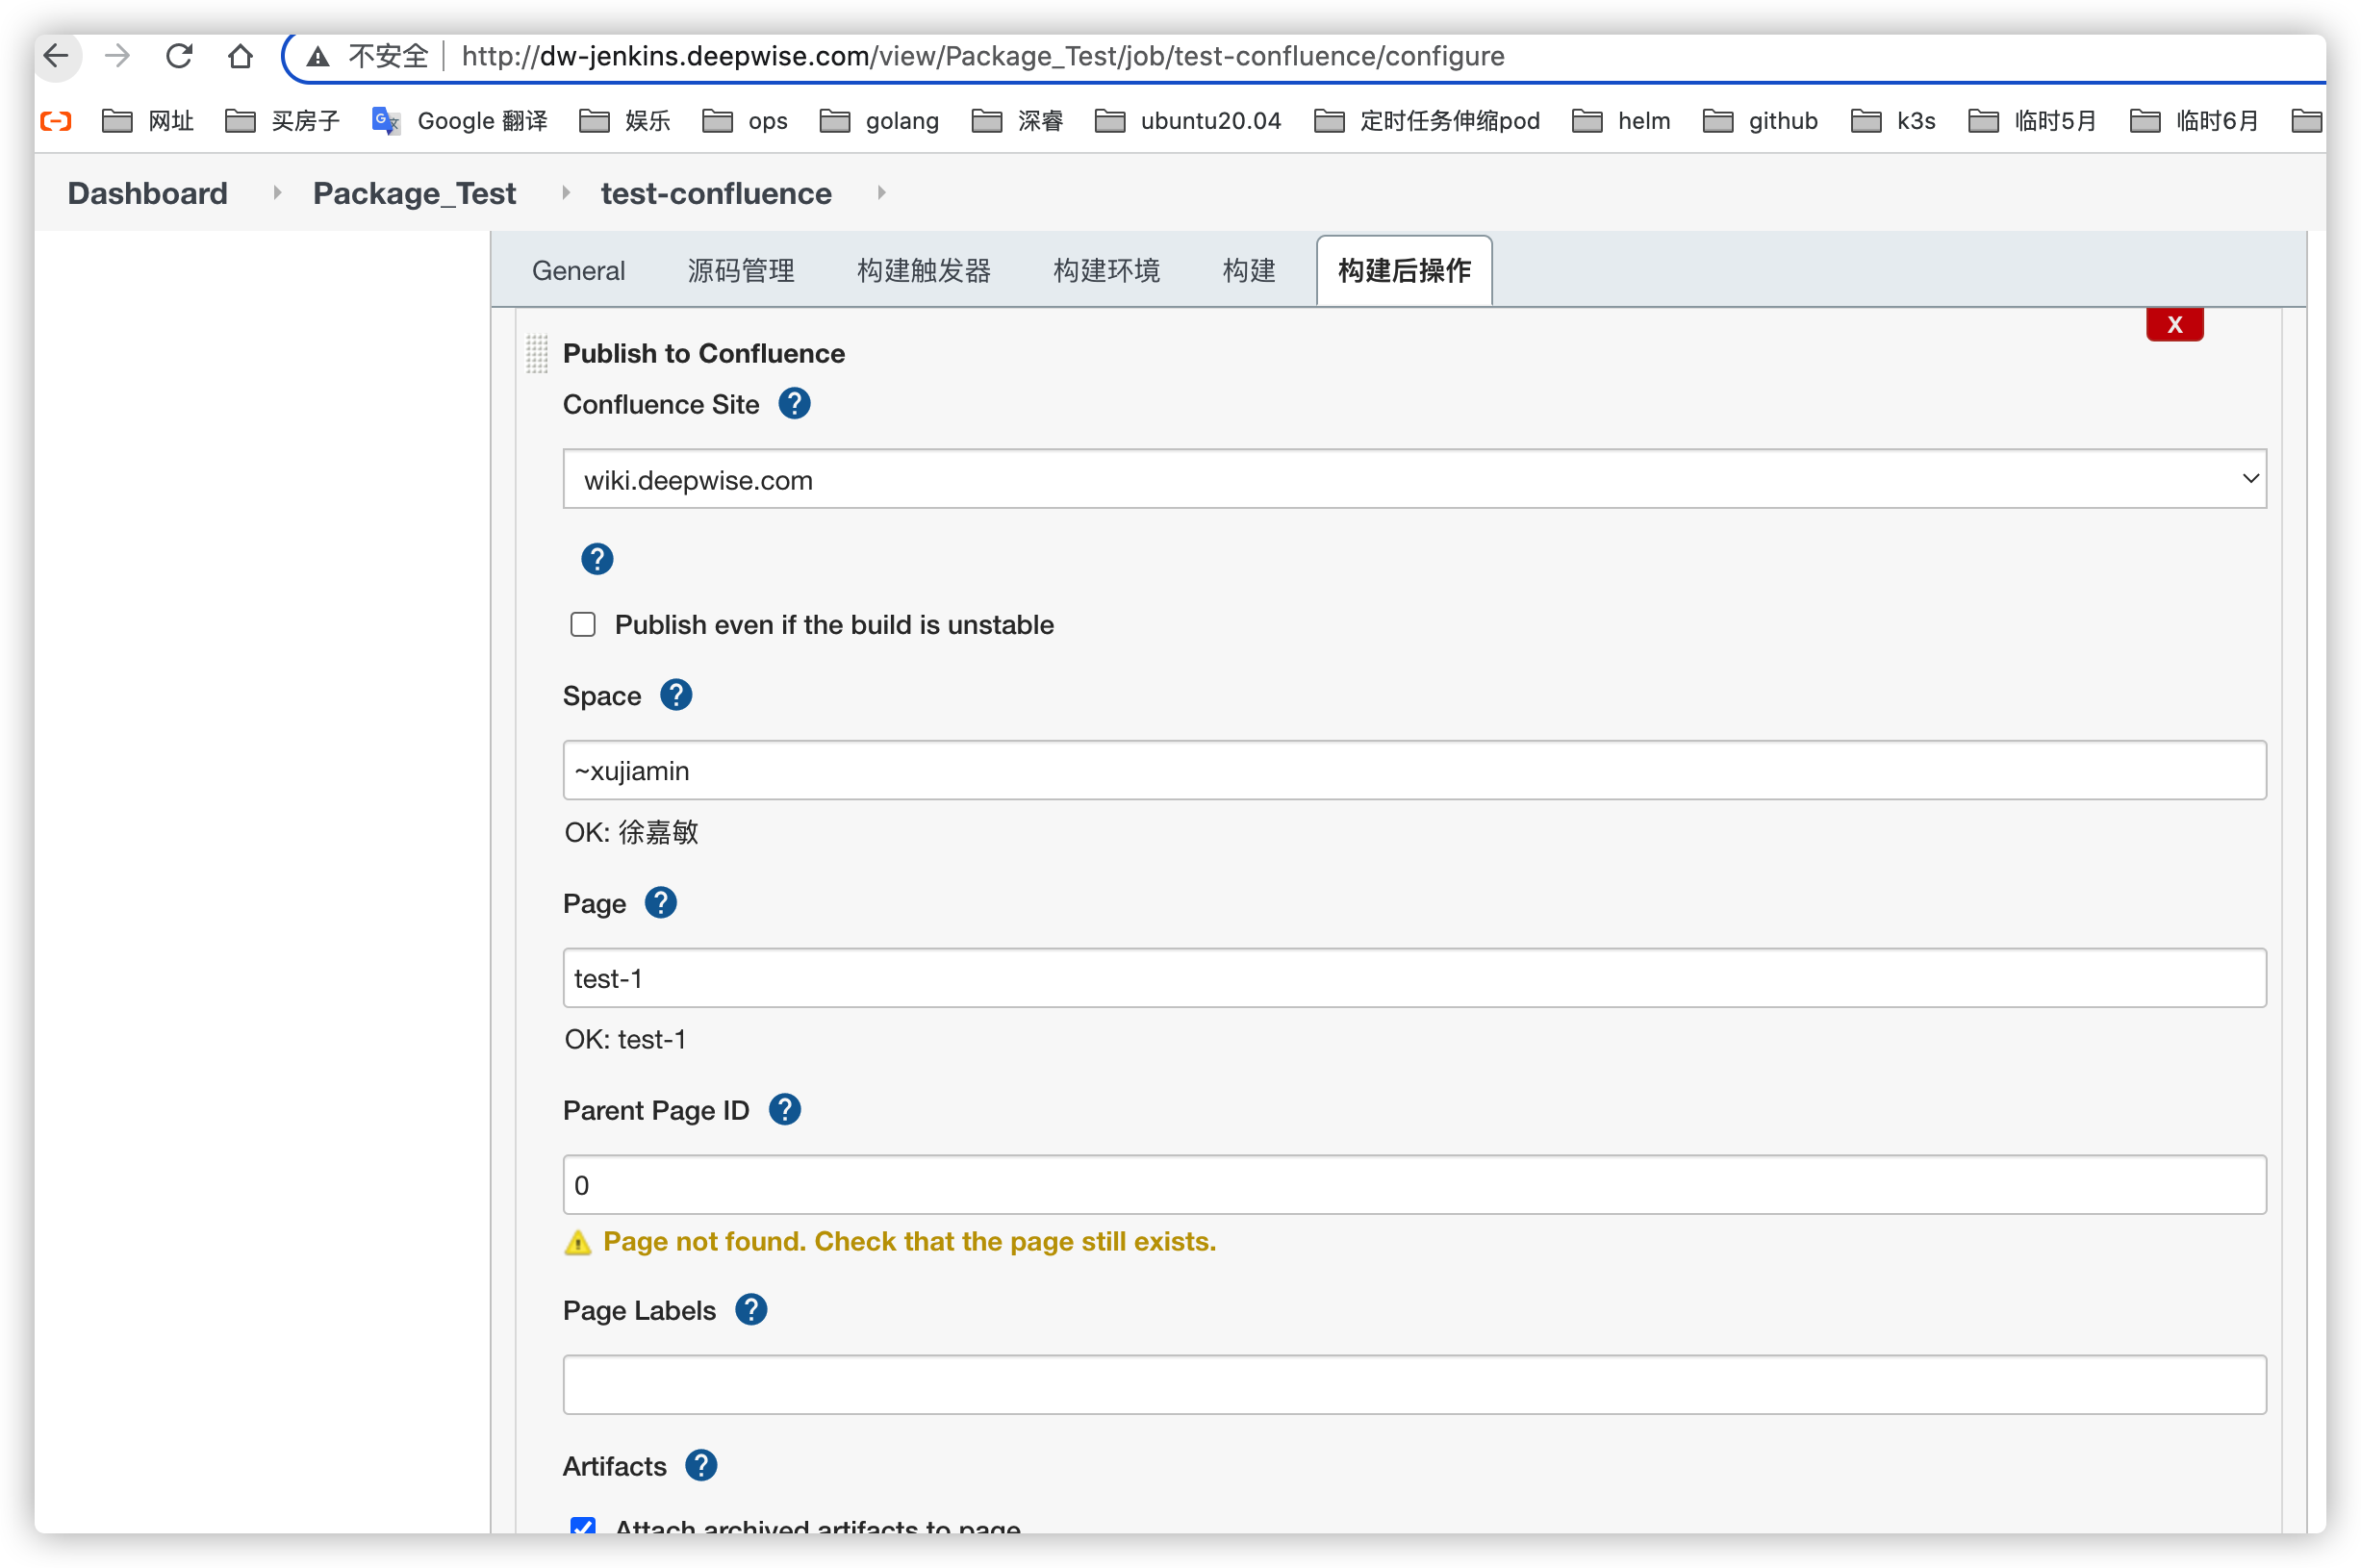The height and width of the screenshot is (1568, 2361).
Task: Switch to the 构建环境 tab
Action: click(x=1106, y=271)
